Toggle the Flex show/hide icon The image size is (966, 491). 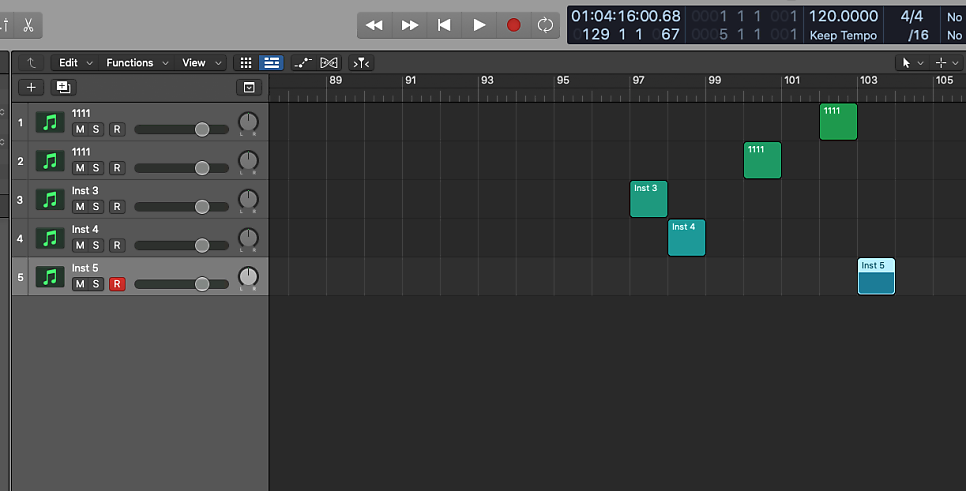(x=329, y=63)
